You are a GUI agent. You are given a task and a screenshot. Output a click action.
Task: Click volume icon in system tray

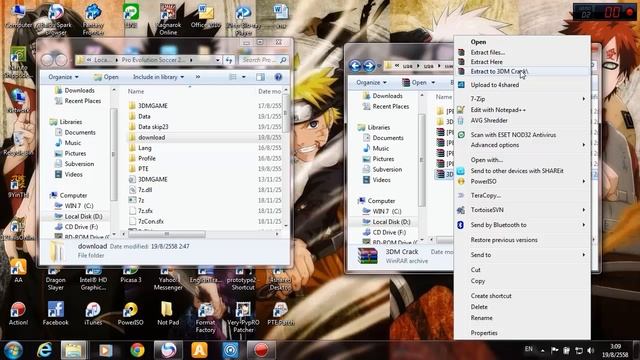[591, 351]
